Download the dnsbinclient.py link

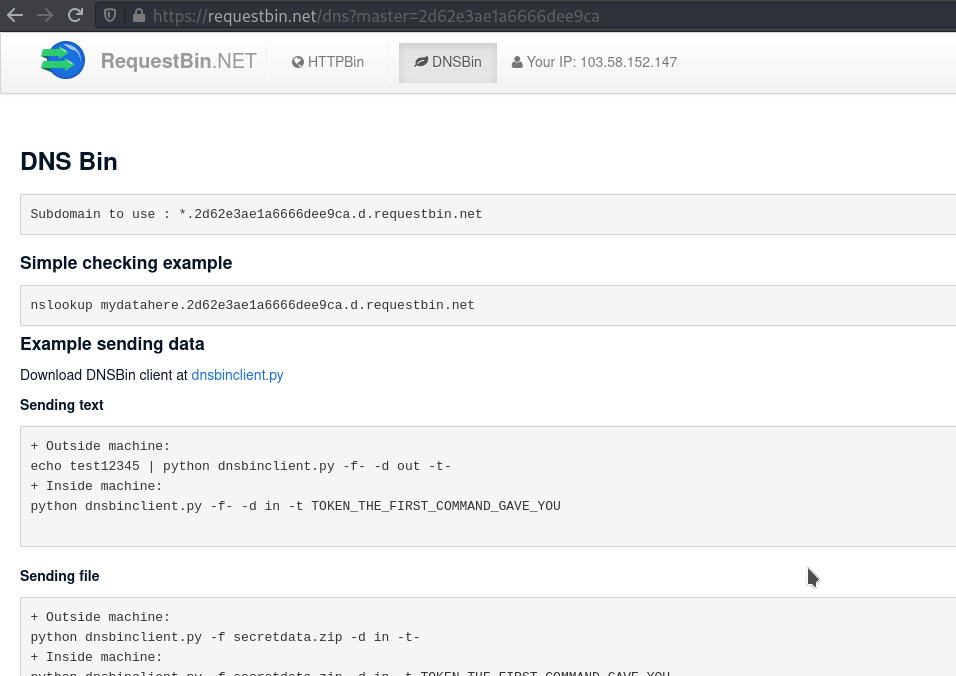coord(237,375)
